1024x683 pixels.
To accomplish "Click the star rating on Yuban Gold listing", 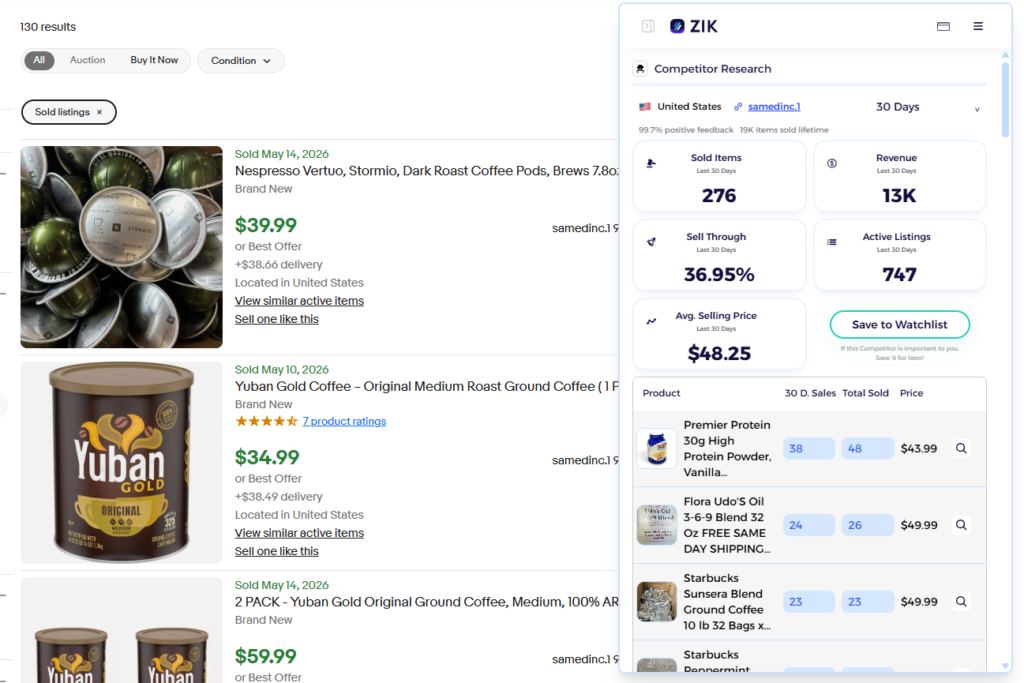I will point(266,421).
